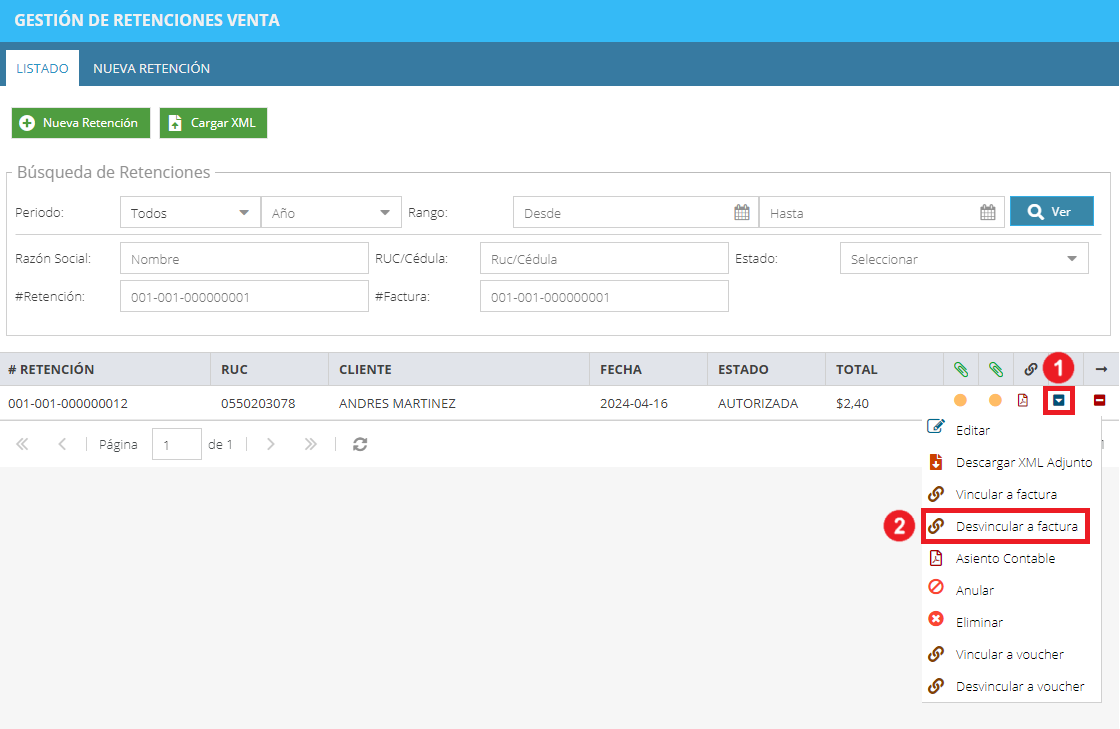Click the Razón Social Nombre input field
Image resolution: width=1120 pixels, height=729 pixels.
point(244,258)
